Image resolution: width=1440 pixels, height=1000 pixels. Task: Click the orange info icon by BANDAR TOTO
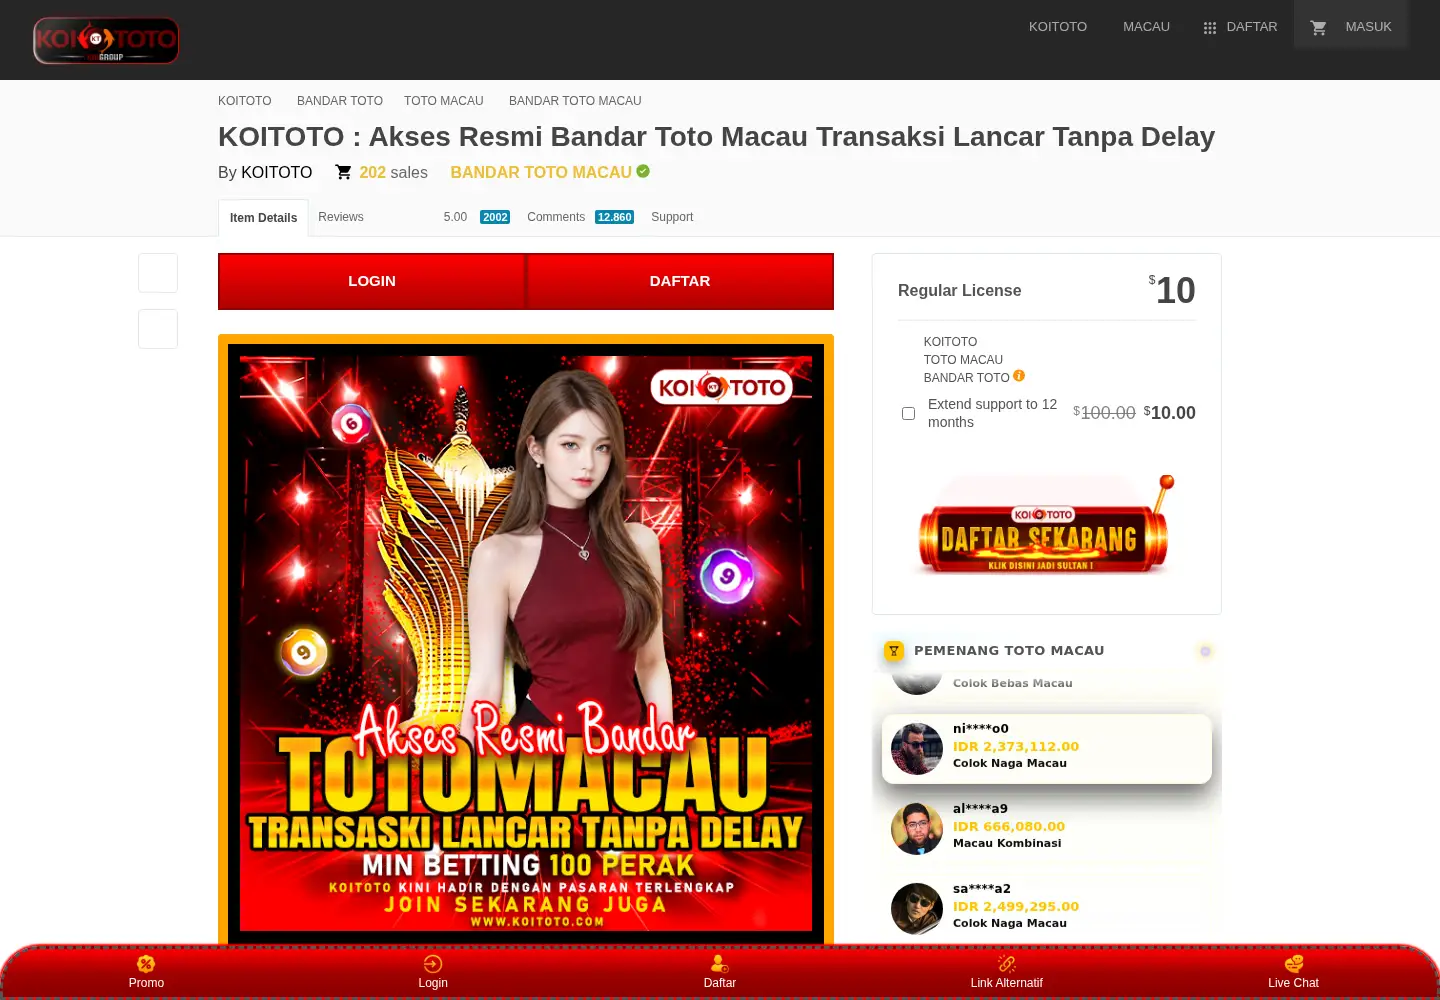(1019, 376)
